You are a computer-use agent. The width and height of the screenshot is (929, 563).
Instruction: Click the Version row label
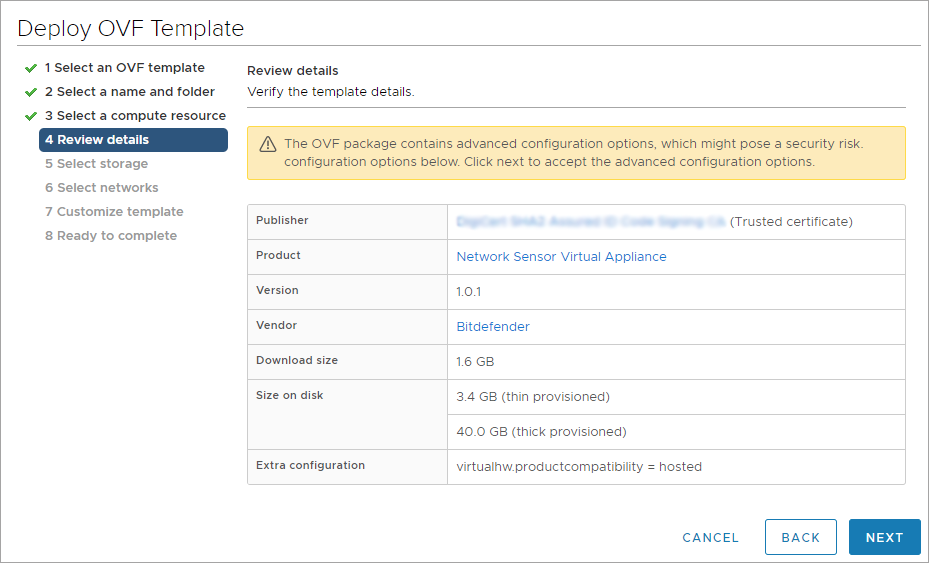[x=277, y=290]
